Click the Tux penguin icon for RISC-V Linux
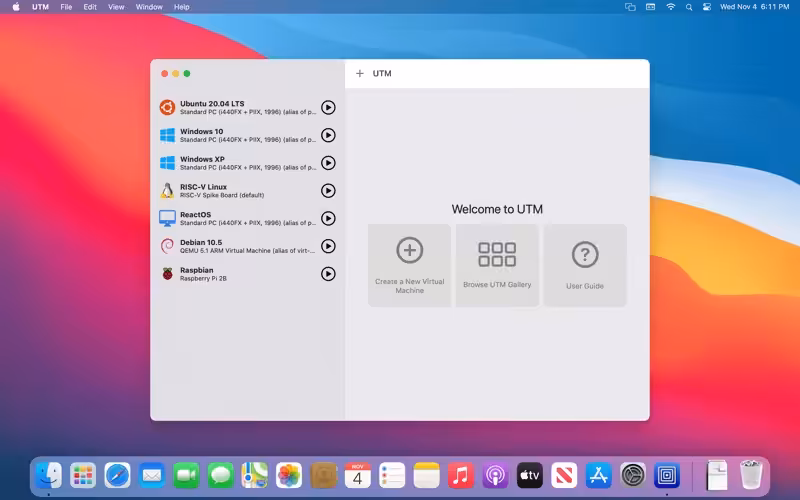The width and height of the screenshot is (800, 500). tap(167, 191)
